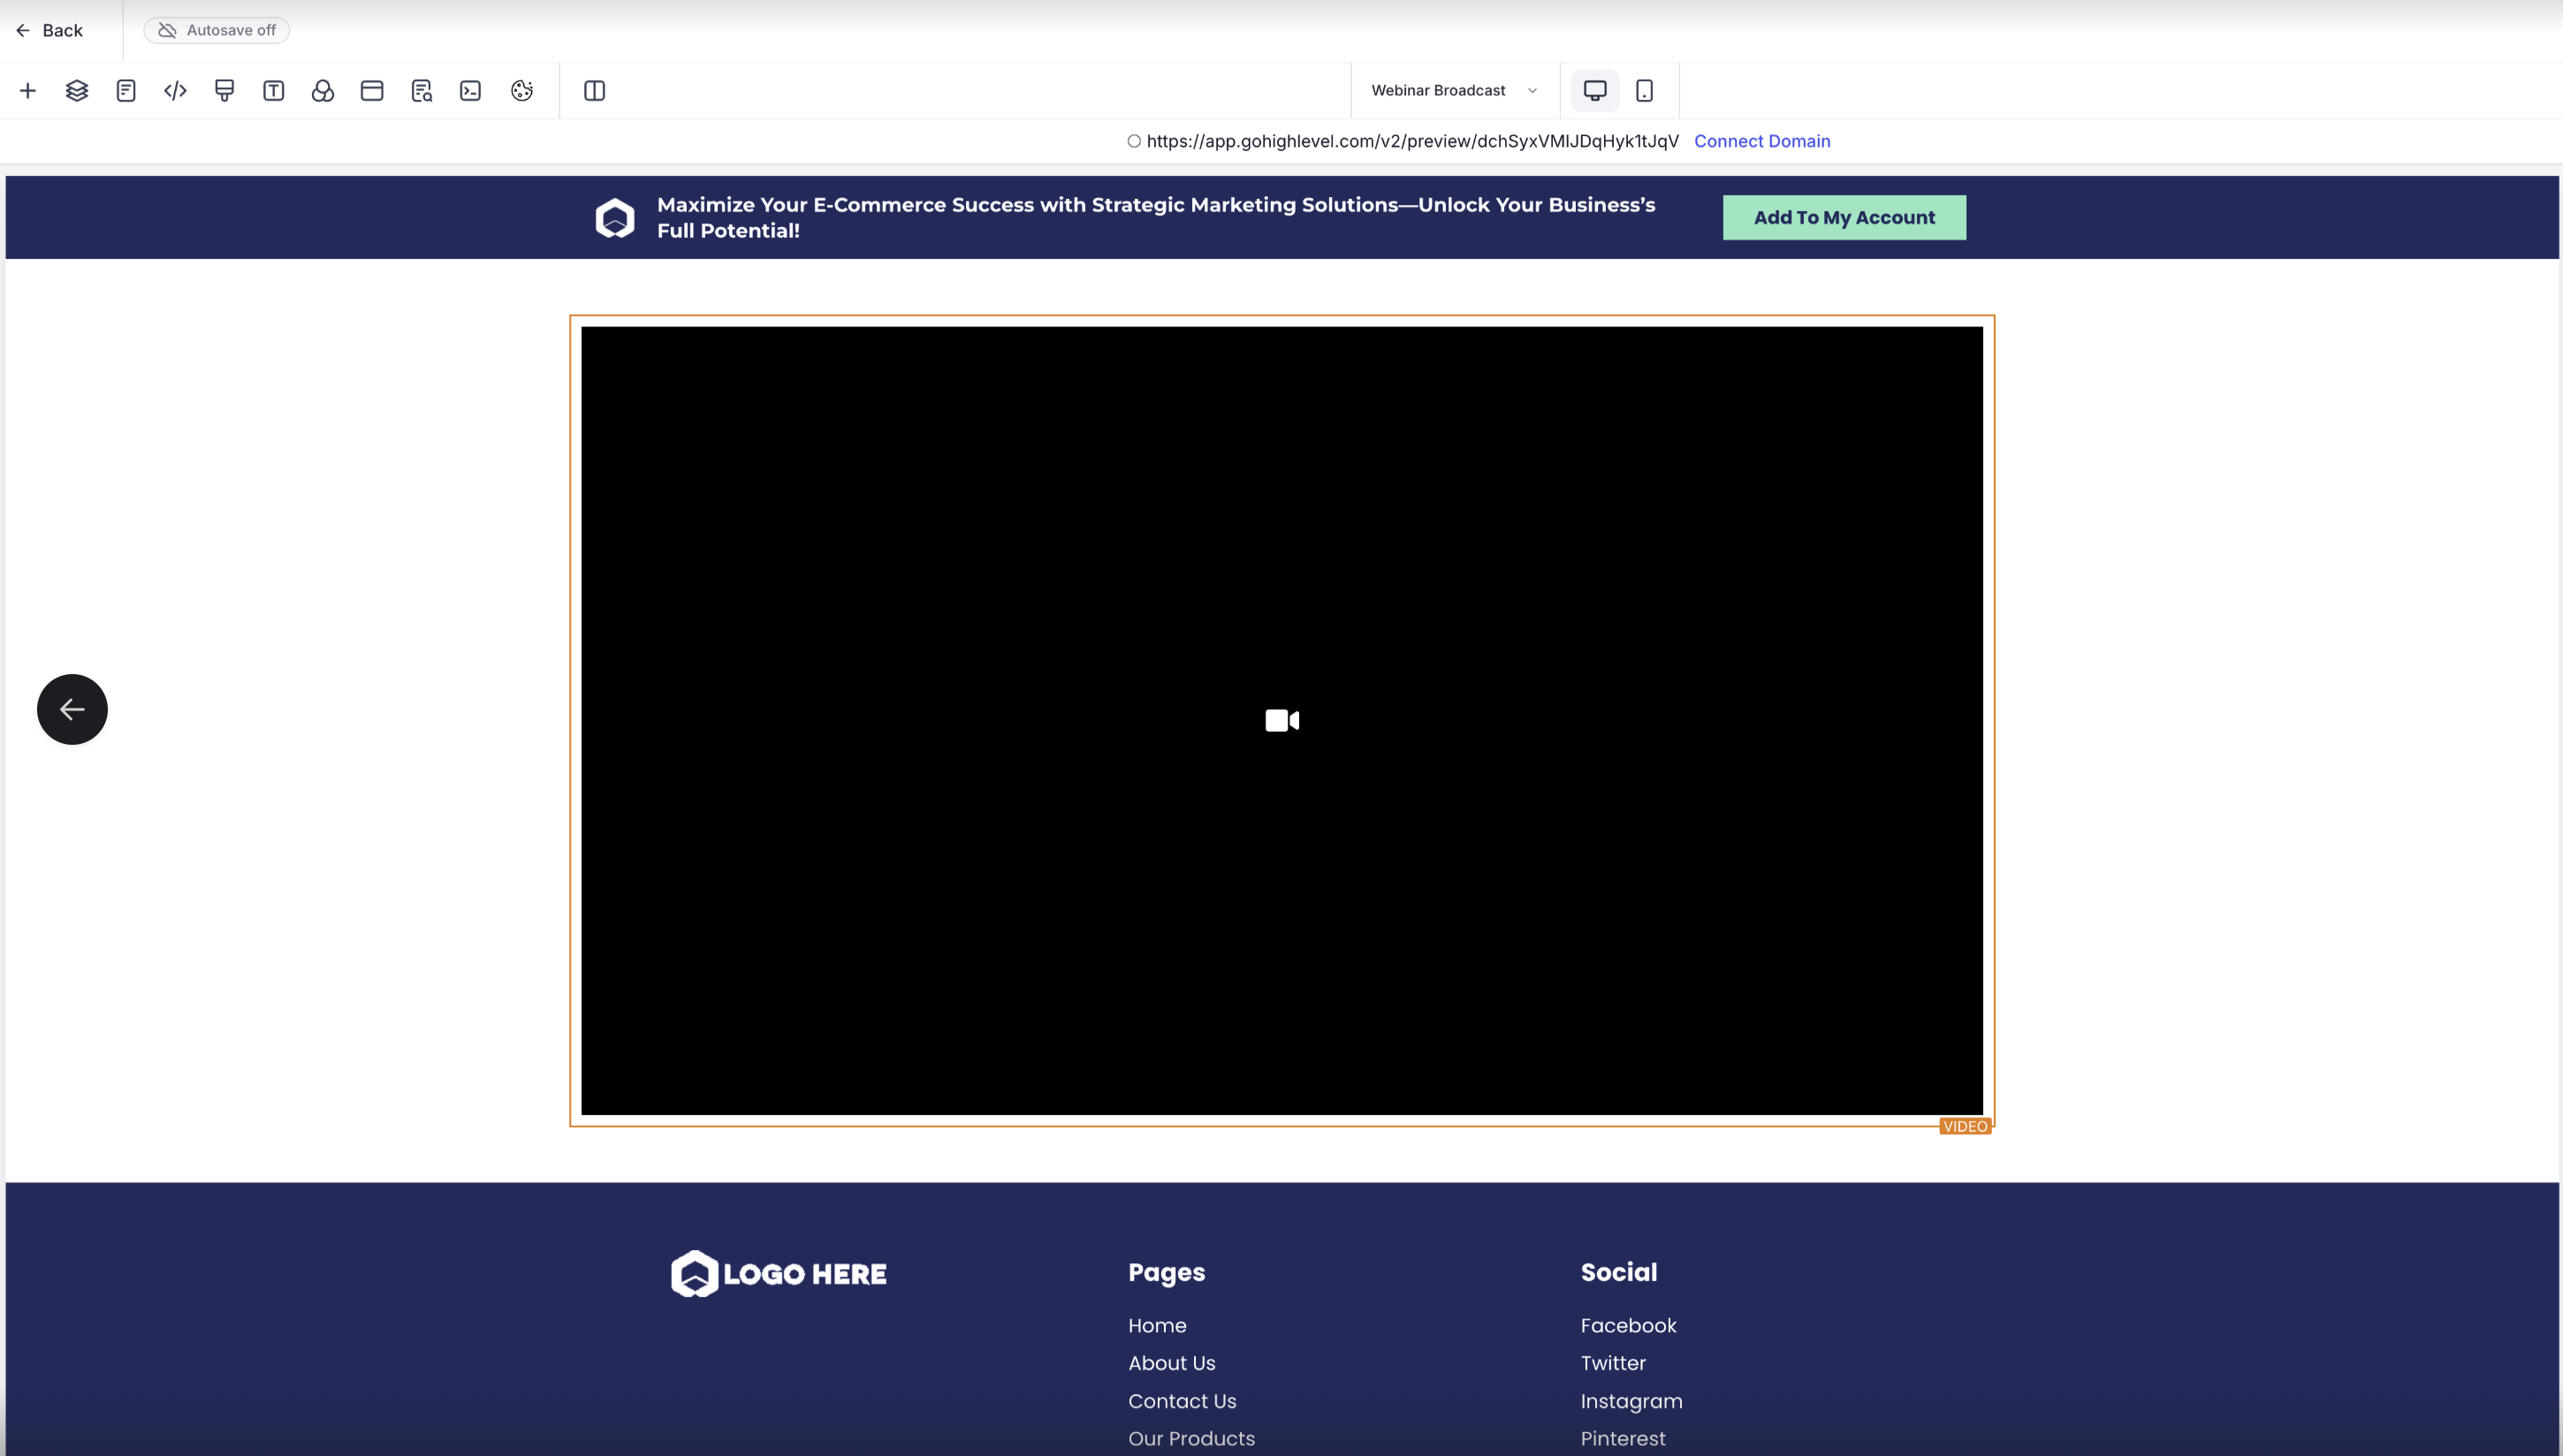Click the add element plus icon
The height and width of the screenshot is (1456, 2563).
coord(28,91)
